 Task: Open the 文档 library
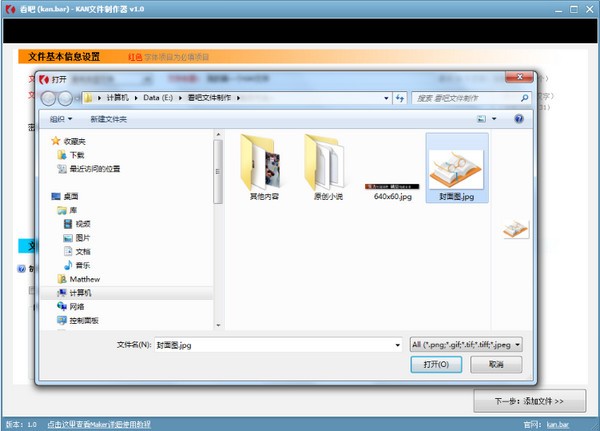coord(77,251)
